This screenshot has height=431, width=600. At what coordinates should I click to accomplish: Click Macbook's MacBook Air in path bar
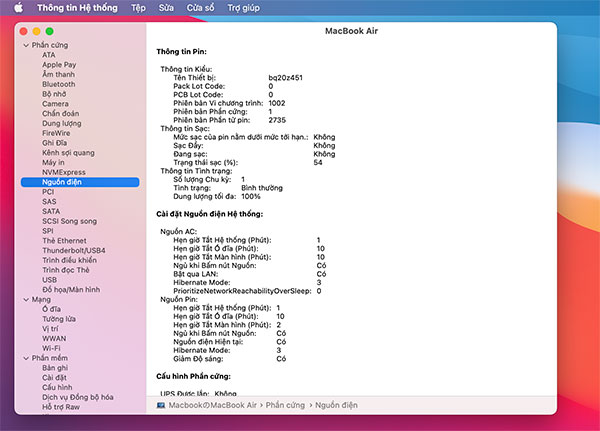(x=212, y=405)
